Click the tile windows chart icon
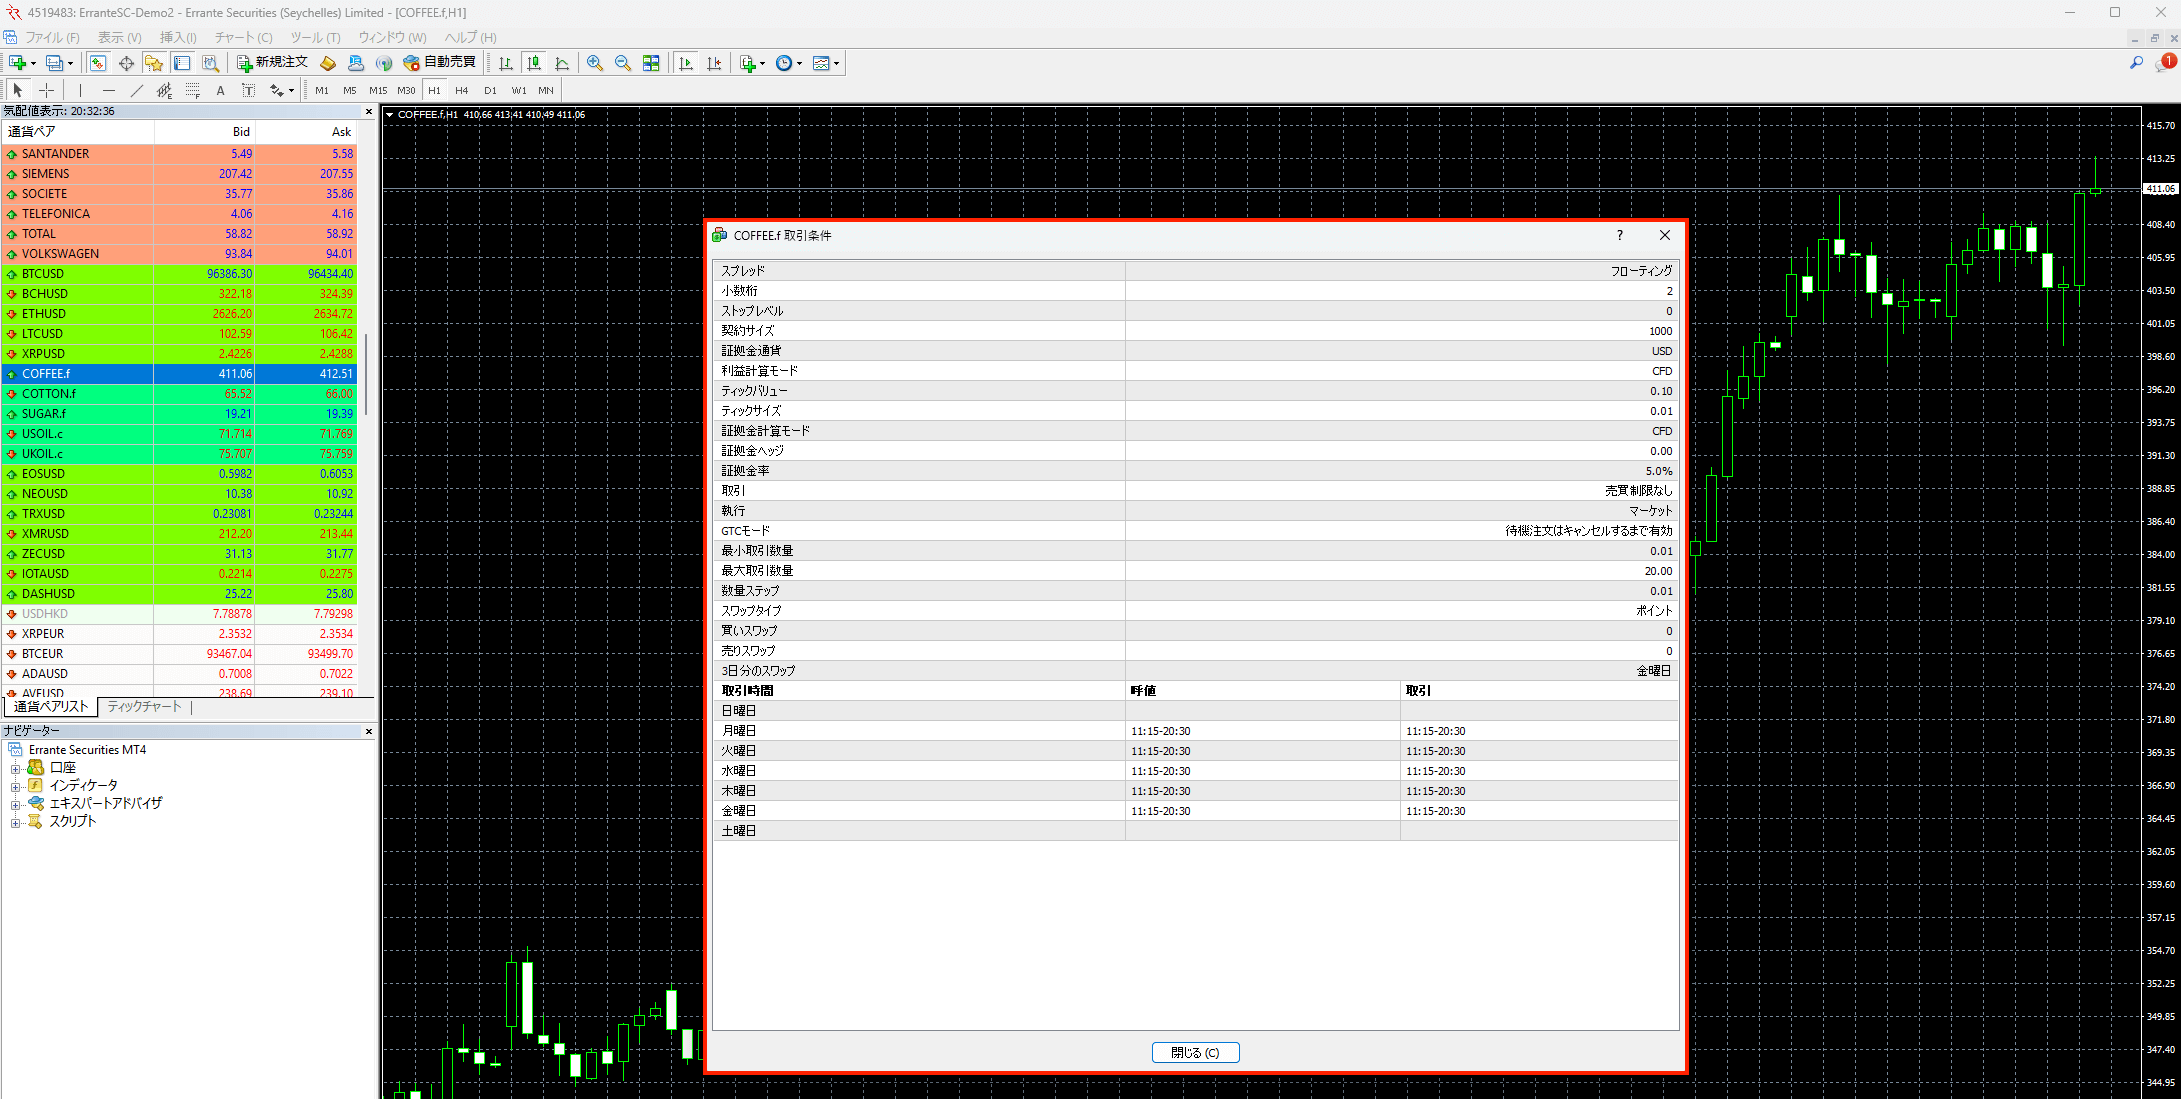The width and height of the screenshot is (2181, 1099). pyautogui.click(x=651, y=63)
